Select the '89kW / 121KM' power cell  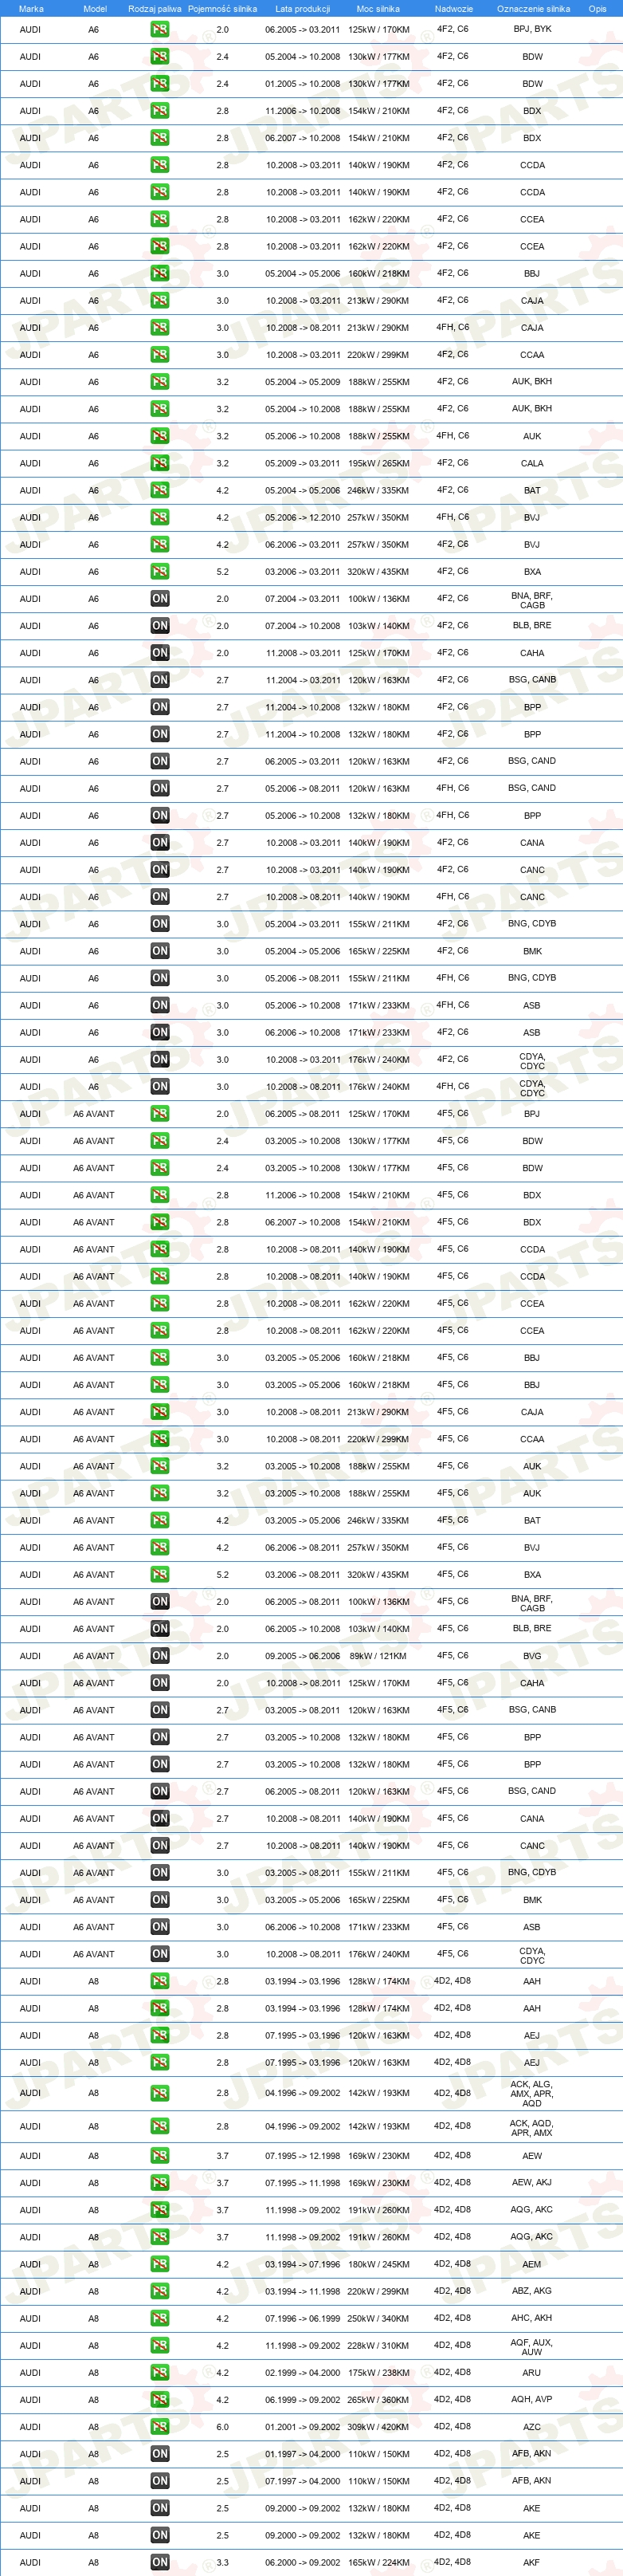(x=378, y=1656)
